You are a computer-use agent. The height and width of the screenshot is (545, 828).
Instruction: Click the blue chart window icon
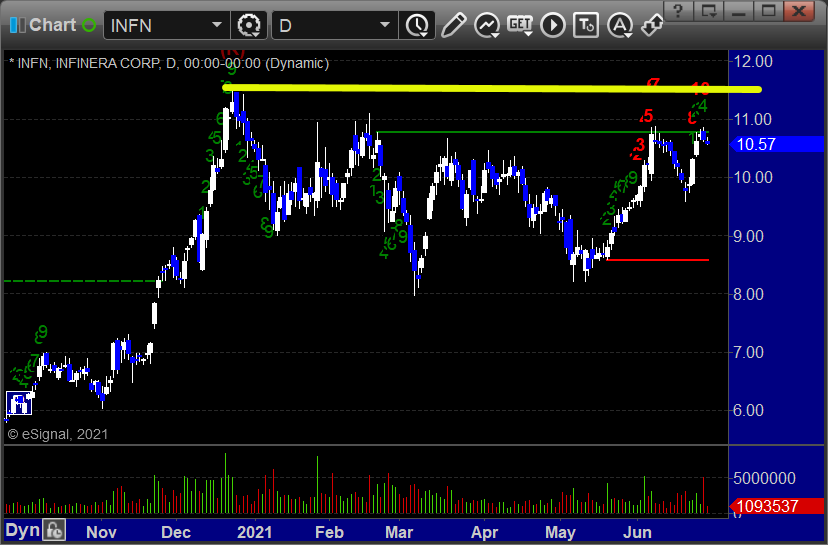tap(17, 25)
